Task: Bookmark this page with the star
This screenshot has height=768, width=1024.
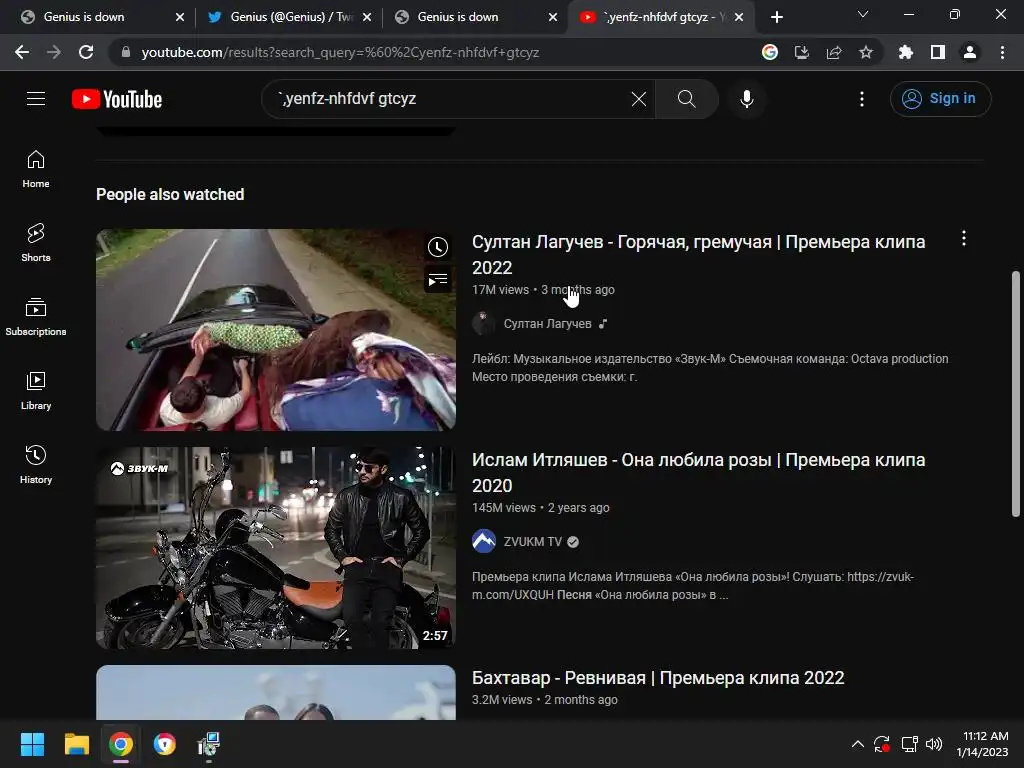Action: (x=865, y=52)
